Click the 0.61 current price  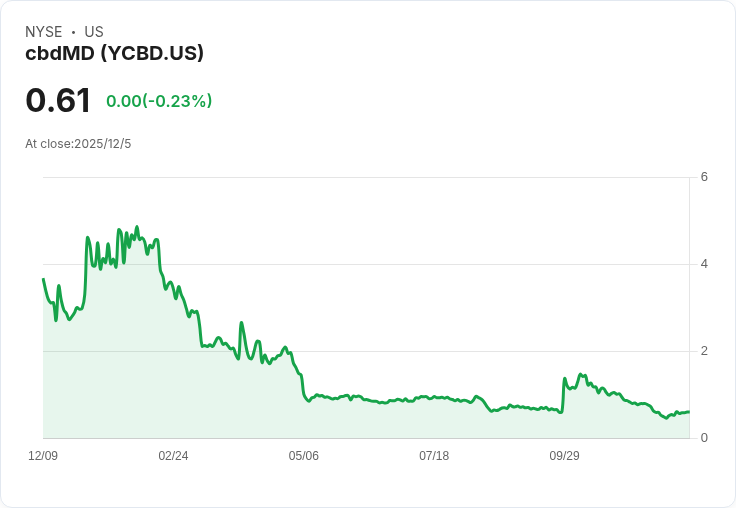58,101
